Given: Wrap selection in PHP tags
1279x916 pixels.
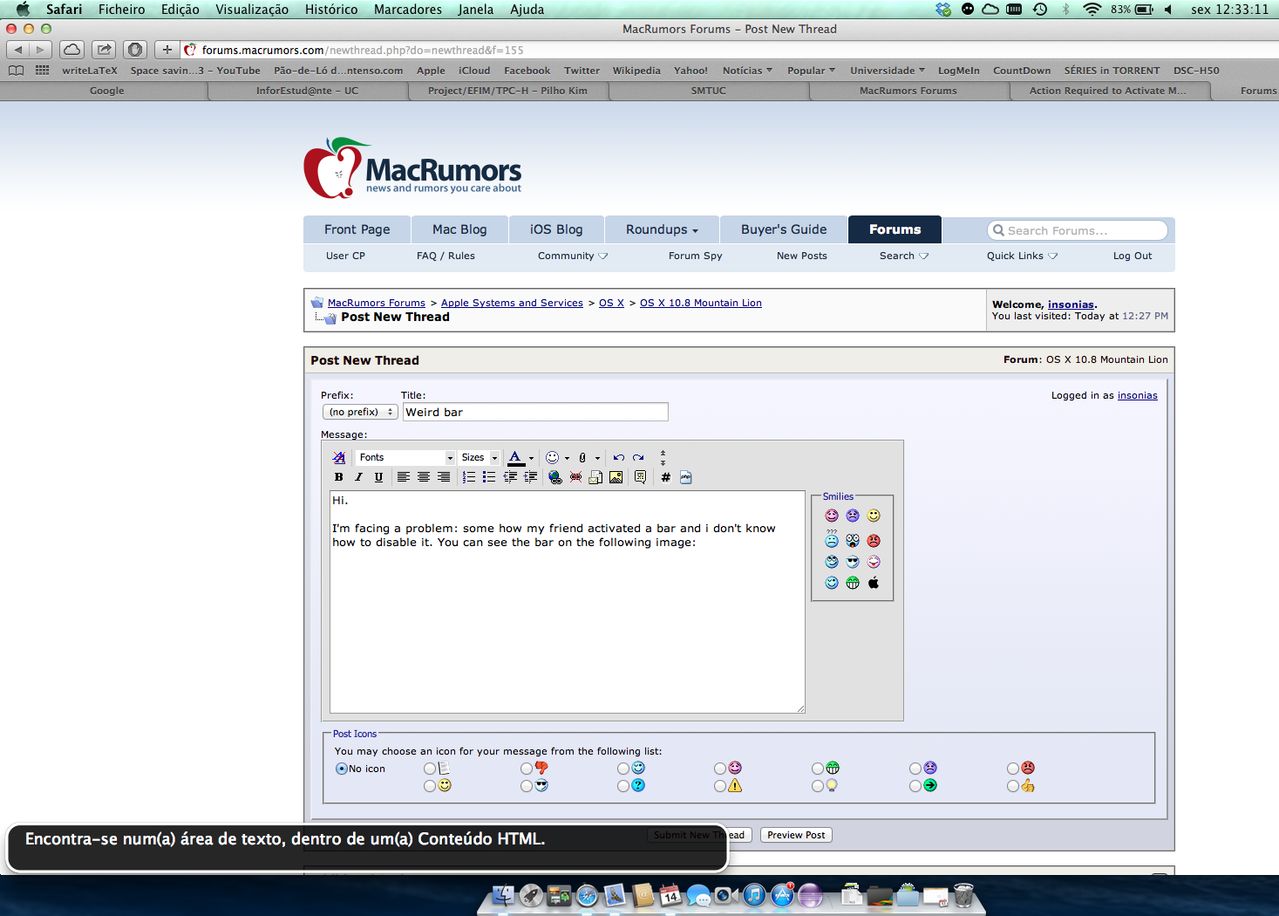Looking at the screenshot, I should point(686,477).
